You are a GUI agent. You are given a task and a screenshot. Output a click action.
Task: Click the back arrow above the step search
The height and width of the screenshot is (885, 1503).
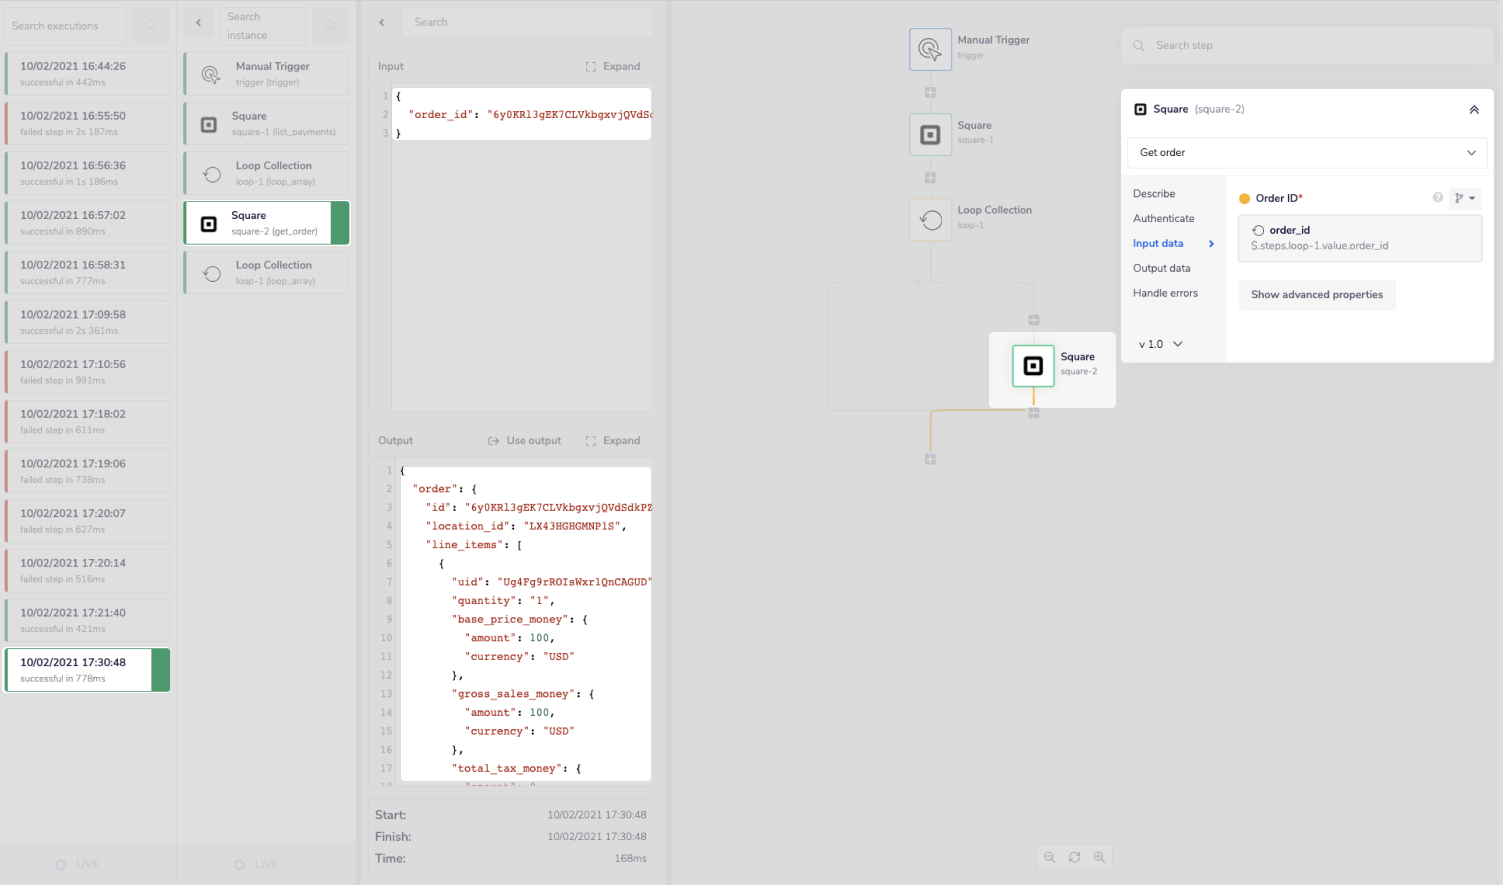coord(381,21)
